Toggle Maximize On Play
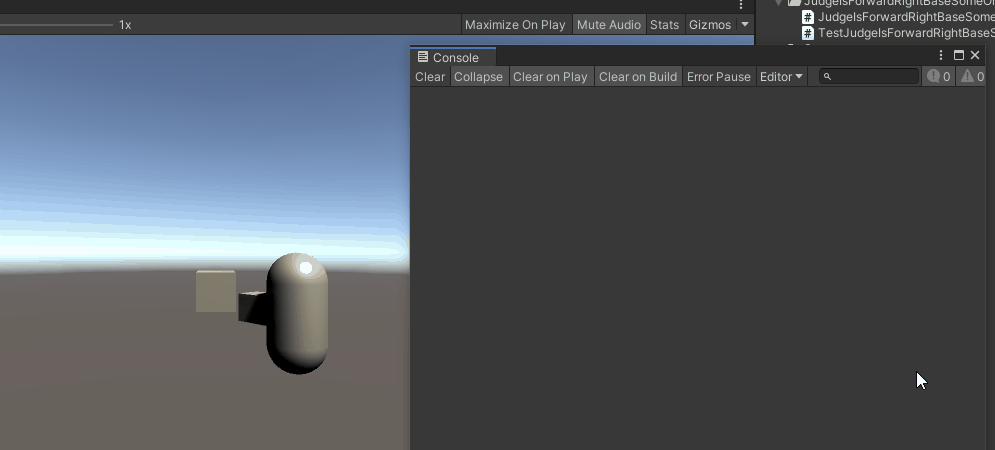Screen dimensions: 995x450 515,25
